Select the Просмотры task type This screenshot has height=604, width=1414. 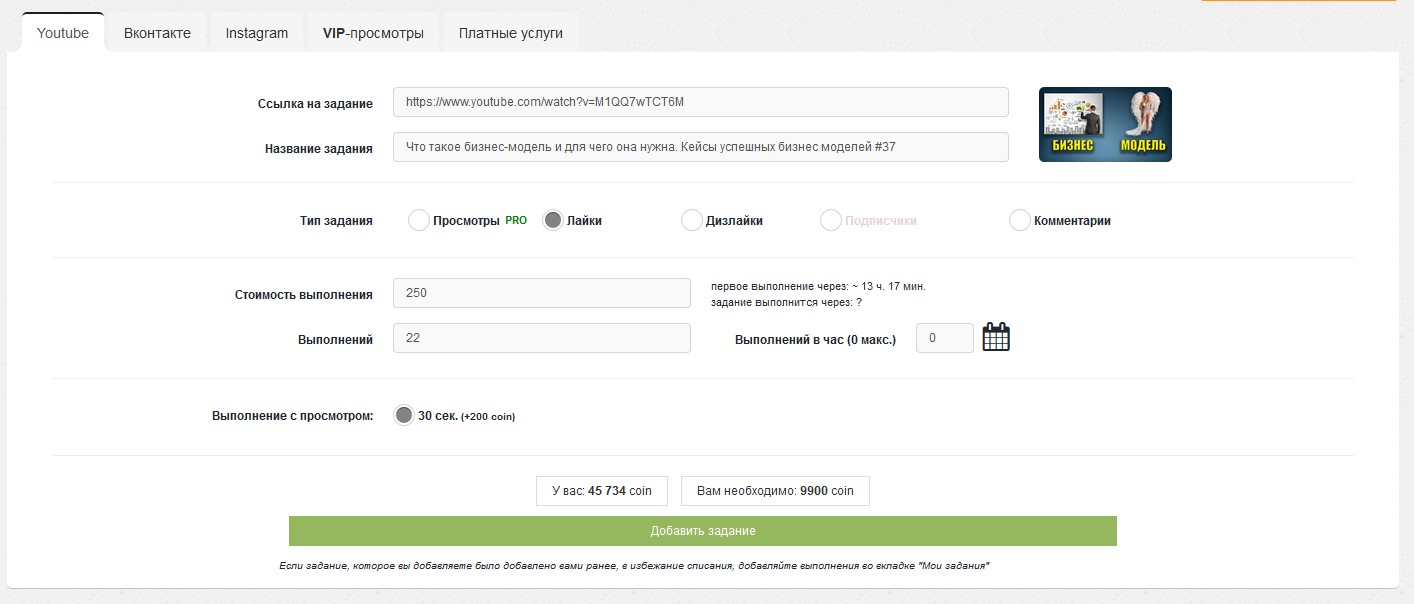click(x=419, y=221)
